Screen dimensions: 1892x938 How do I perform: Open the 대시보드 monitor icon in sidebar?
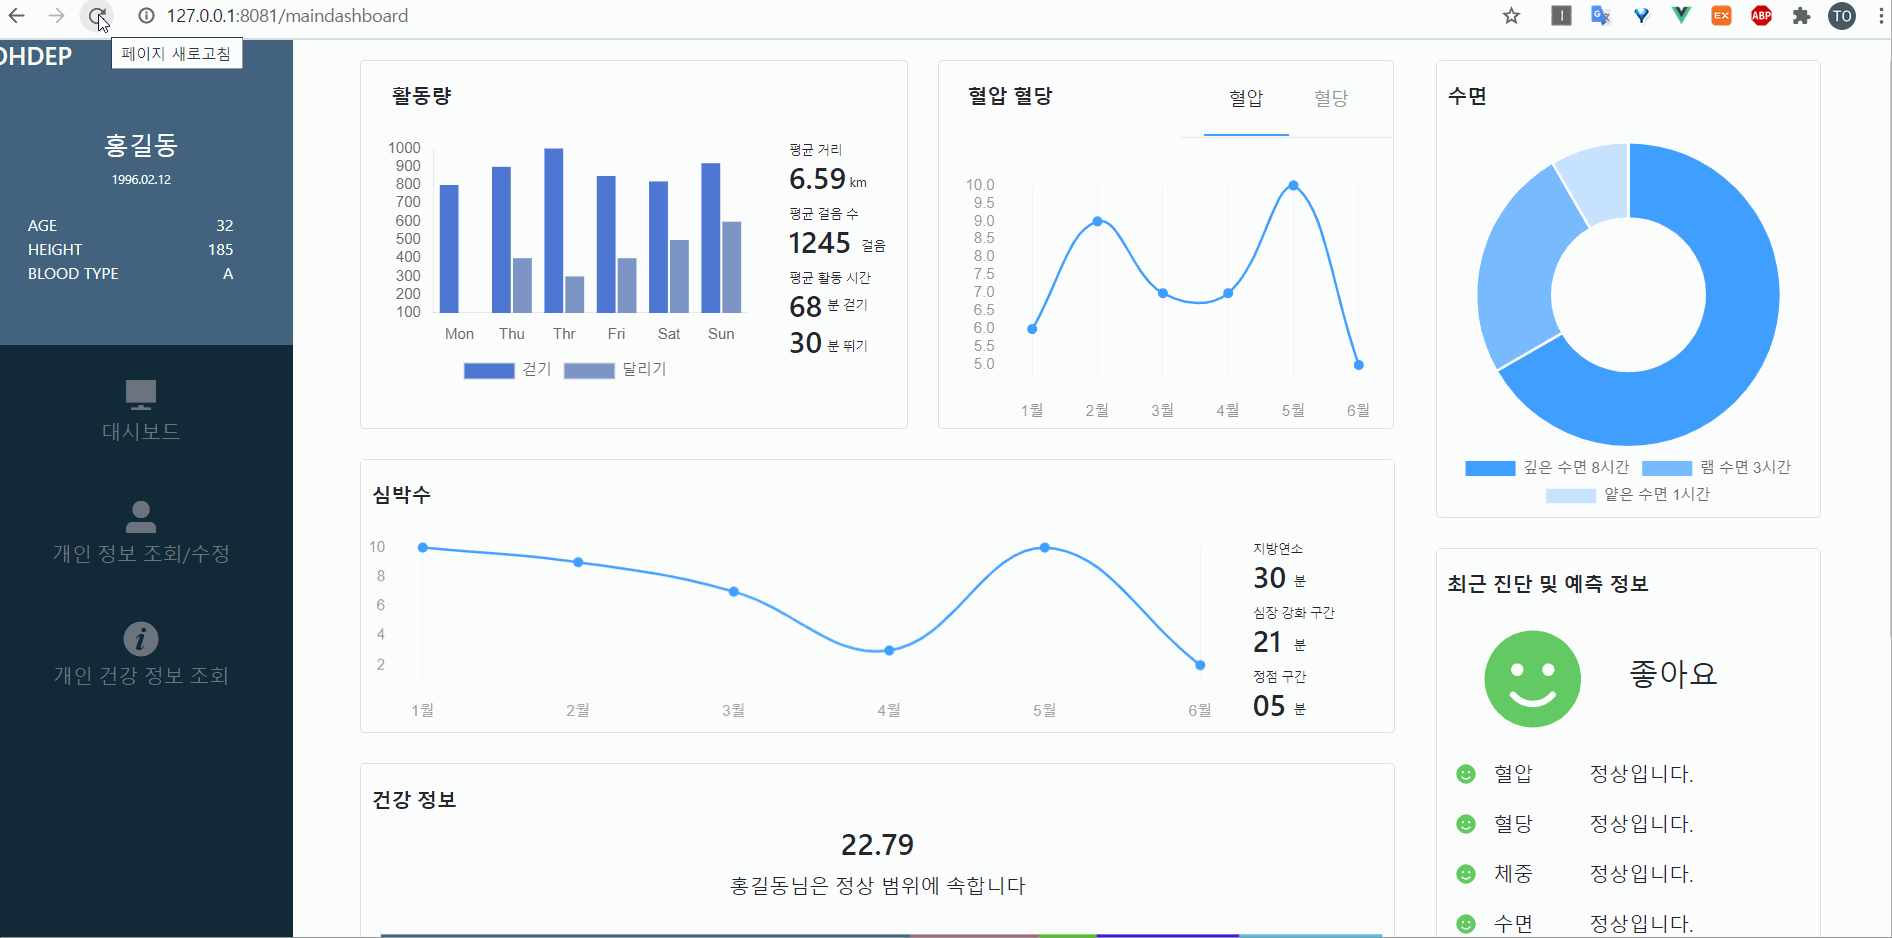(141, 394)
